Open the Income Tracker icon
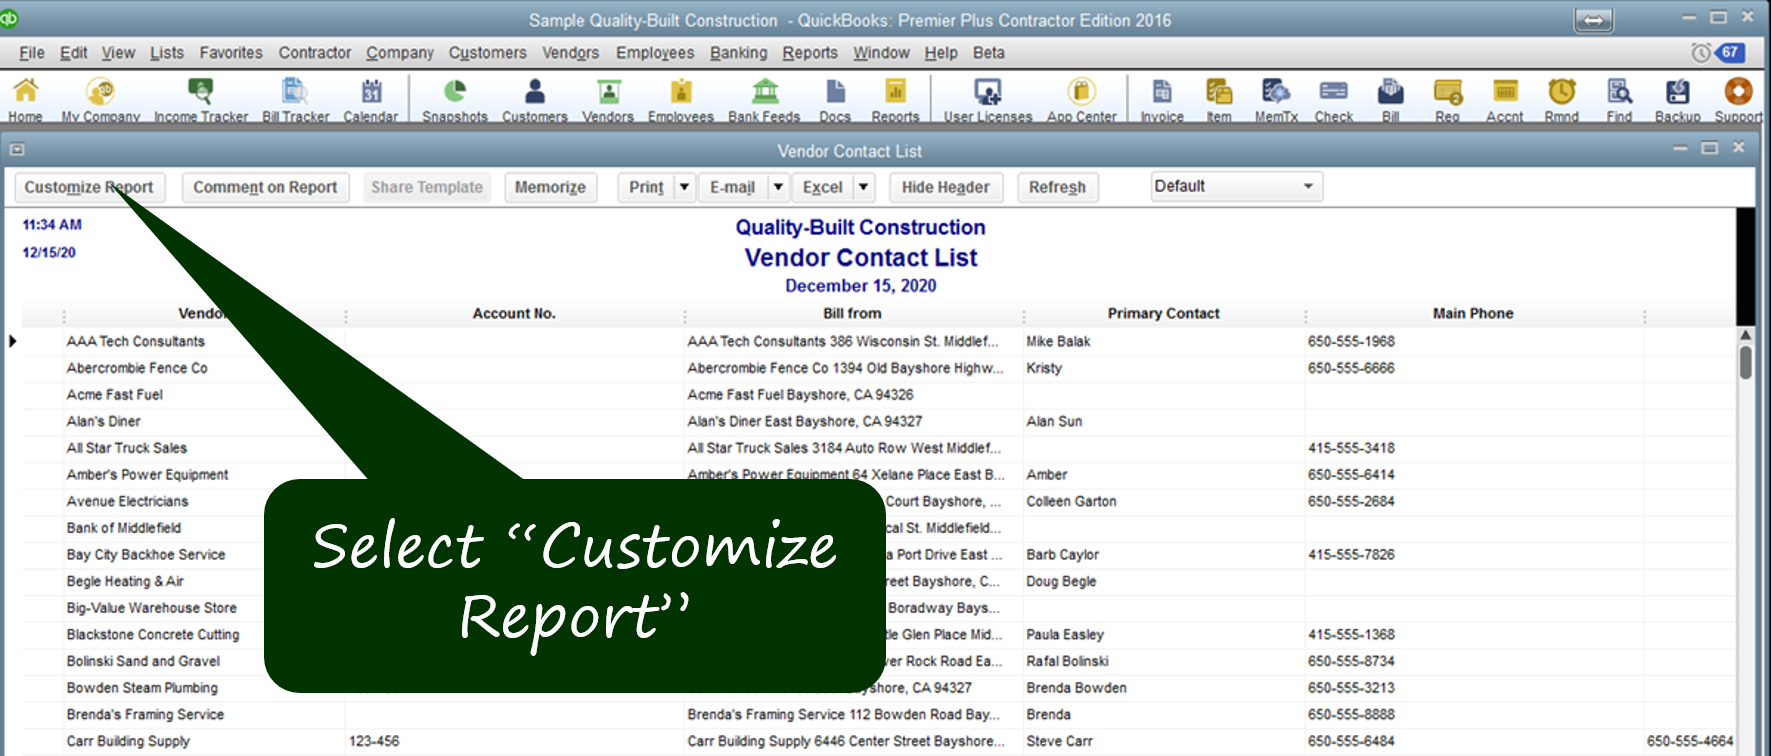Screen dimensions: 1771x756 click(x=200, y=98)
